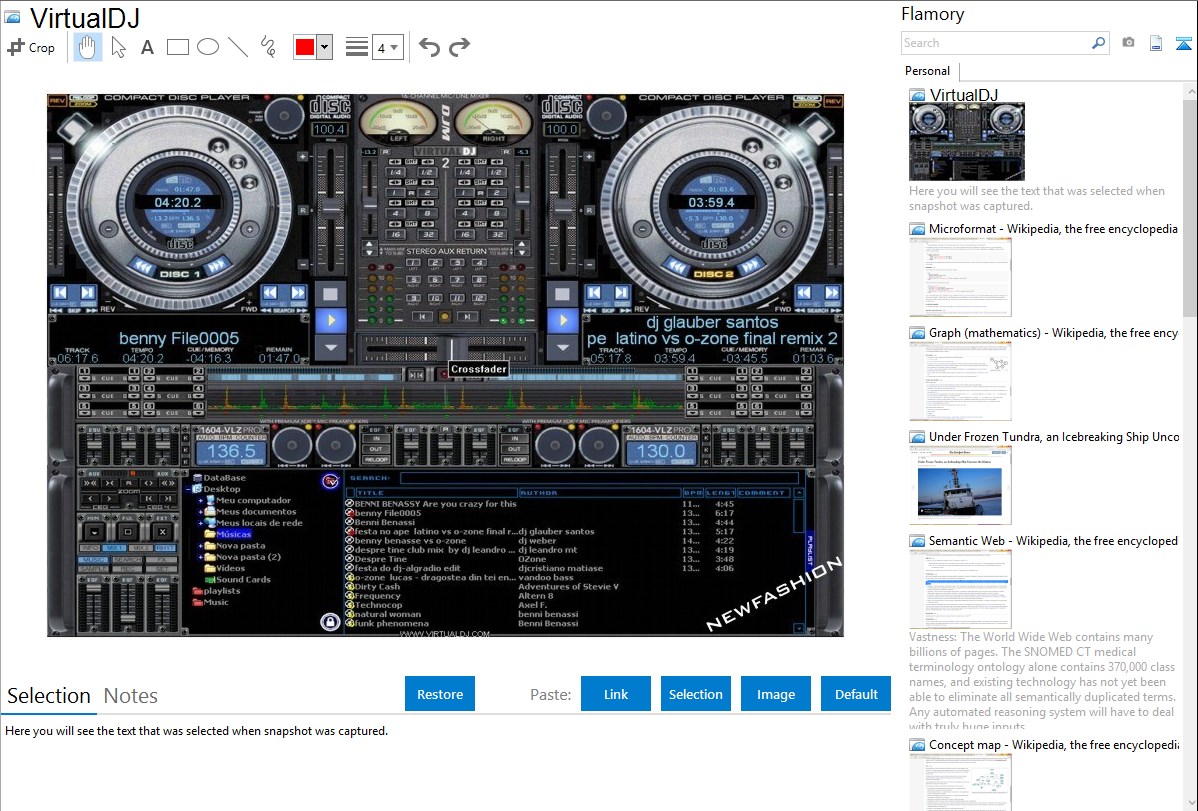The height and width of the screenshot is (811, 1198).
Task: Expand the Nova pasta tree node
Action: [x=201, y=546]
